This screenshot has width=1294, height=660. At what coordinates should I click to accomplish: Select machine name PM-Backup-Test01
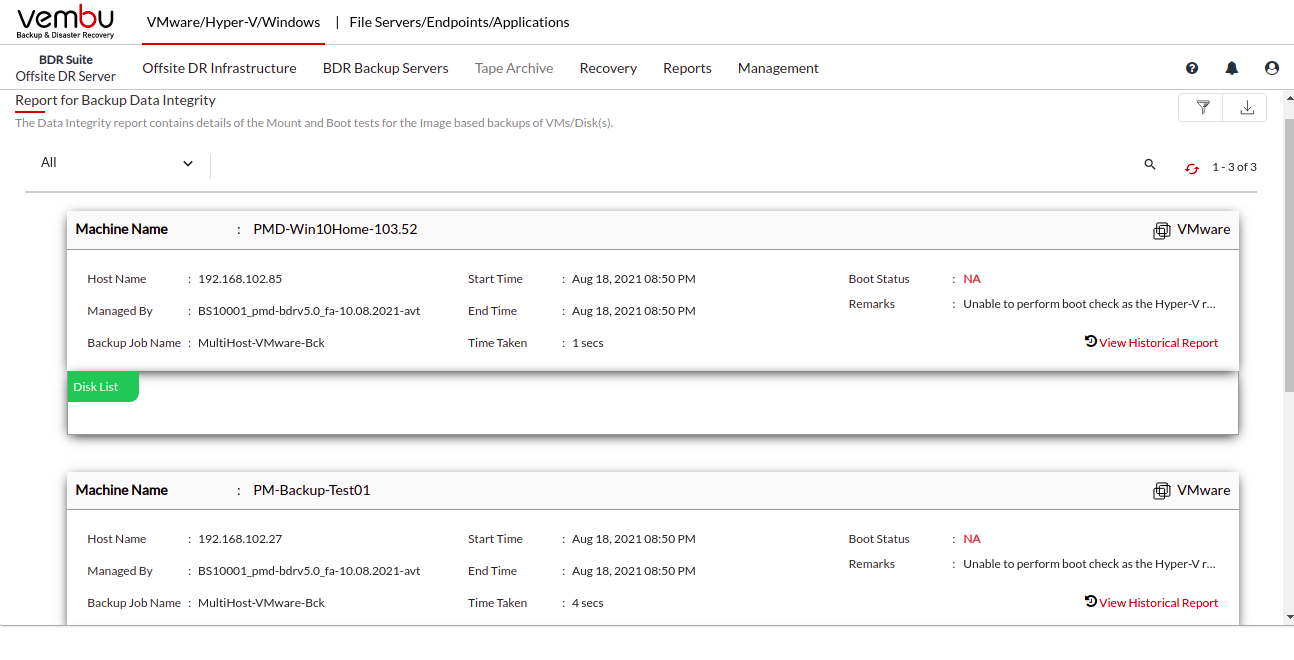pyautogui.click(x=312, y=490)
